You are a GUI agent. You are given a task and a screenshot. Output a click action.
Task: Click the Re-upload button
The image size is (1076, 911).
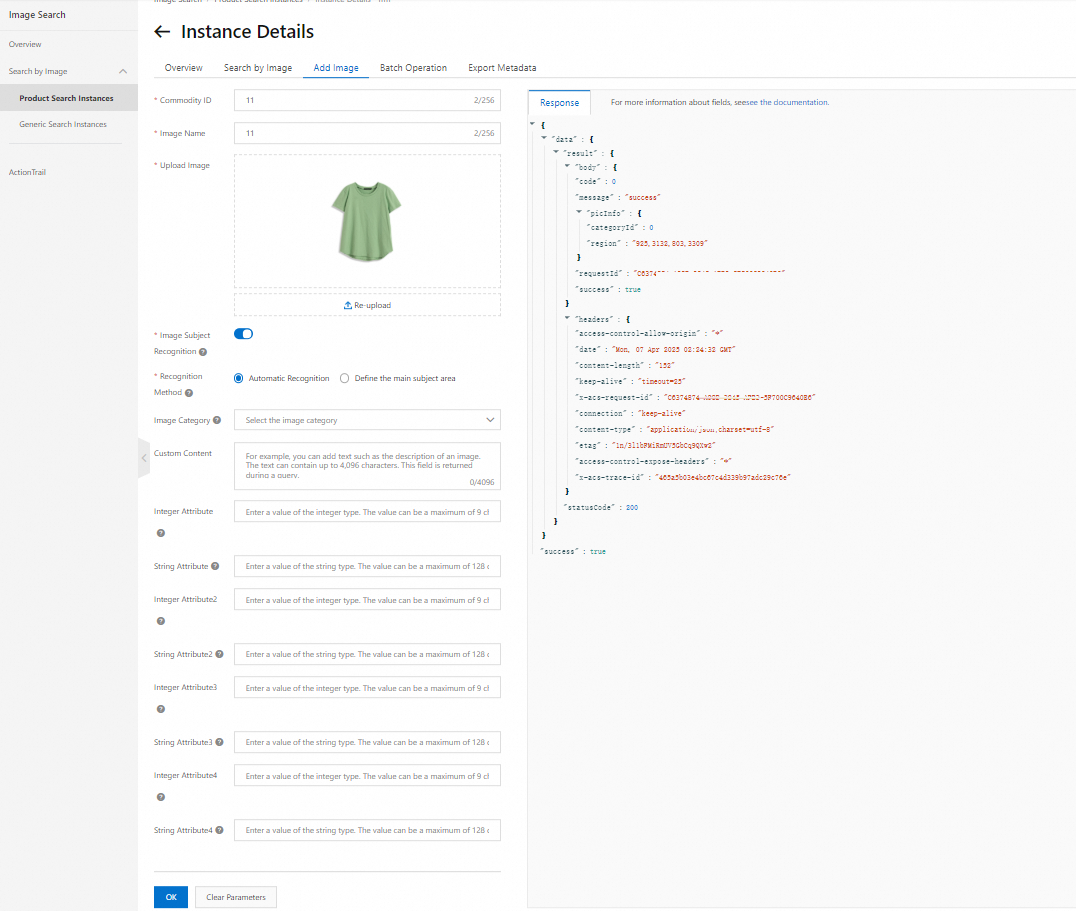pyautogui.click(x=367, y=305)
